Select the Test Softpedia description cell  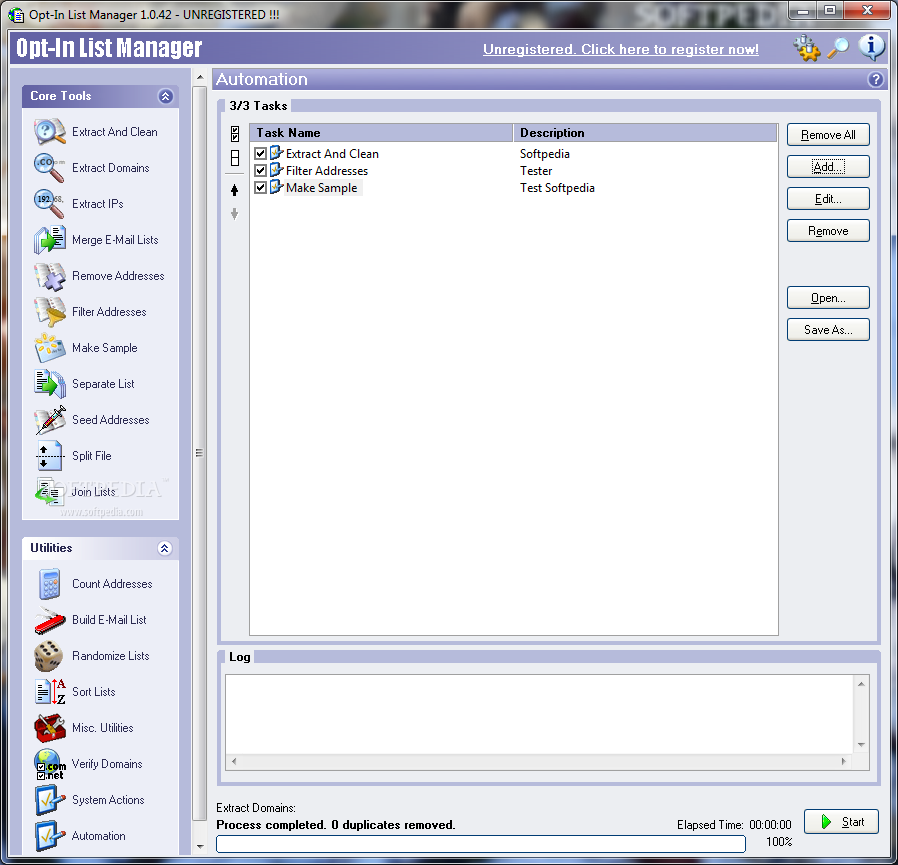557,188
